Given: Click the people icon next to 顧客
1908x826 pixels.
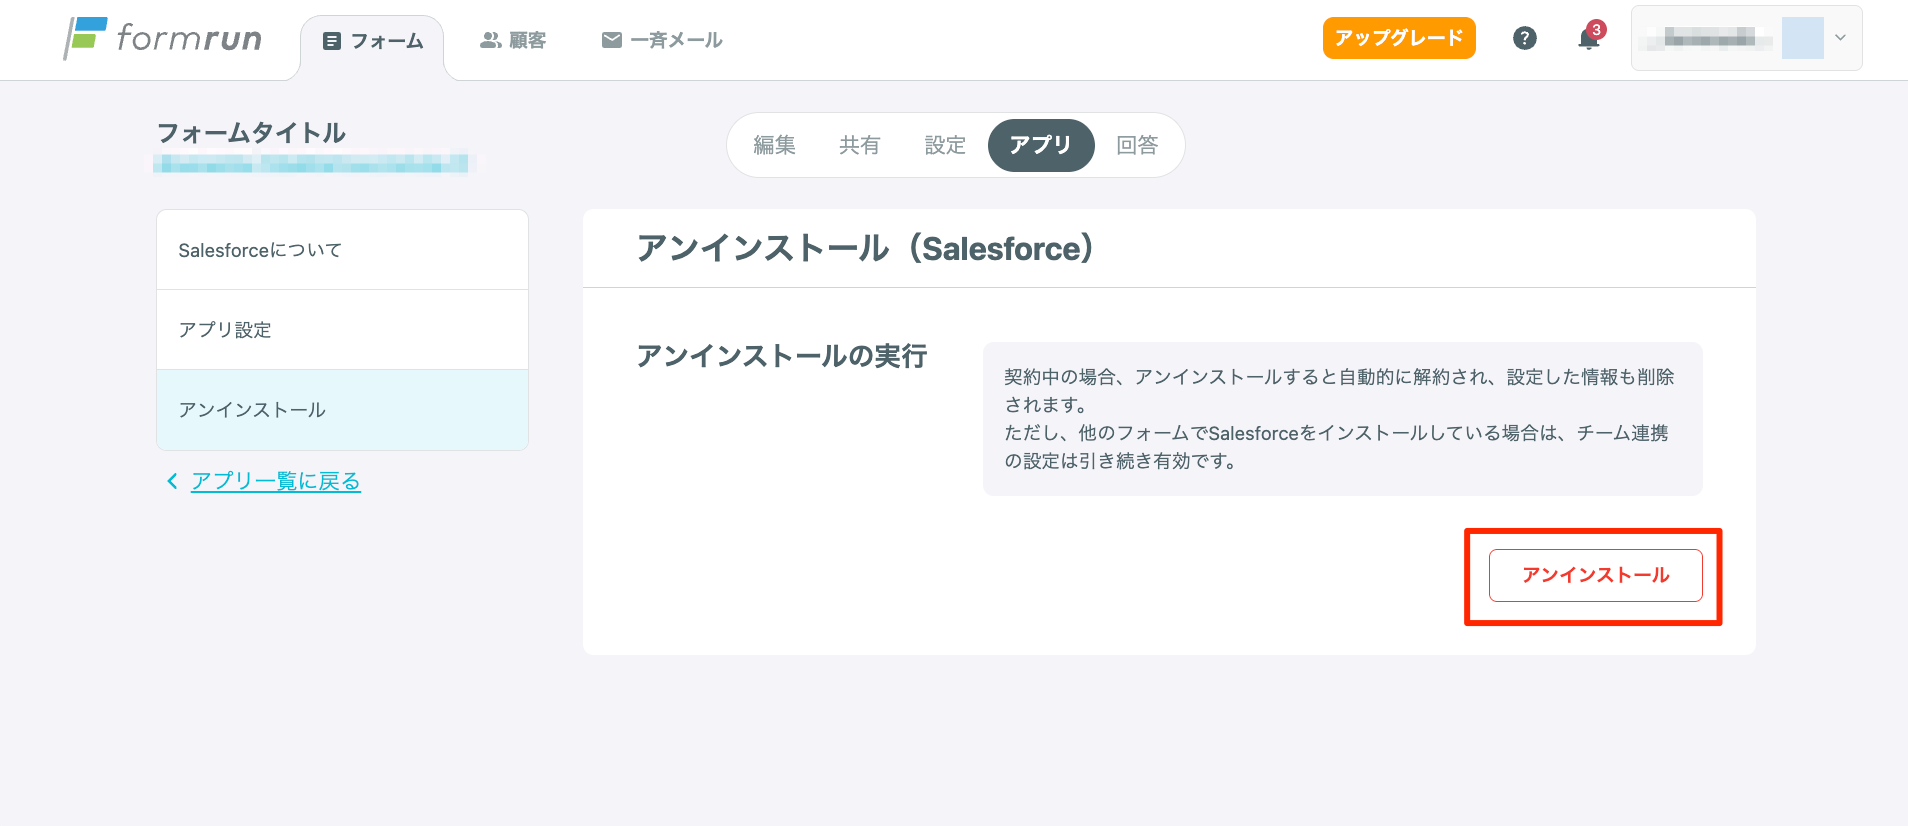Looking at the screenshot, I should pos(490,40).
